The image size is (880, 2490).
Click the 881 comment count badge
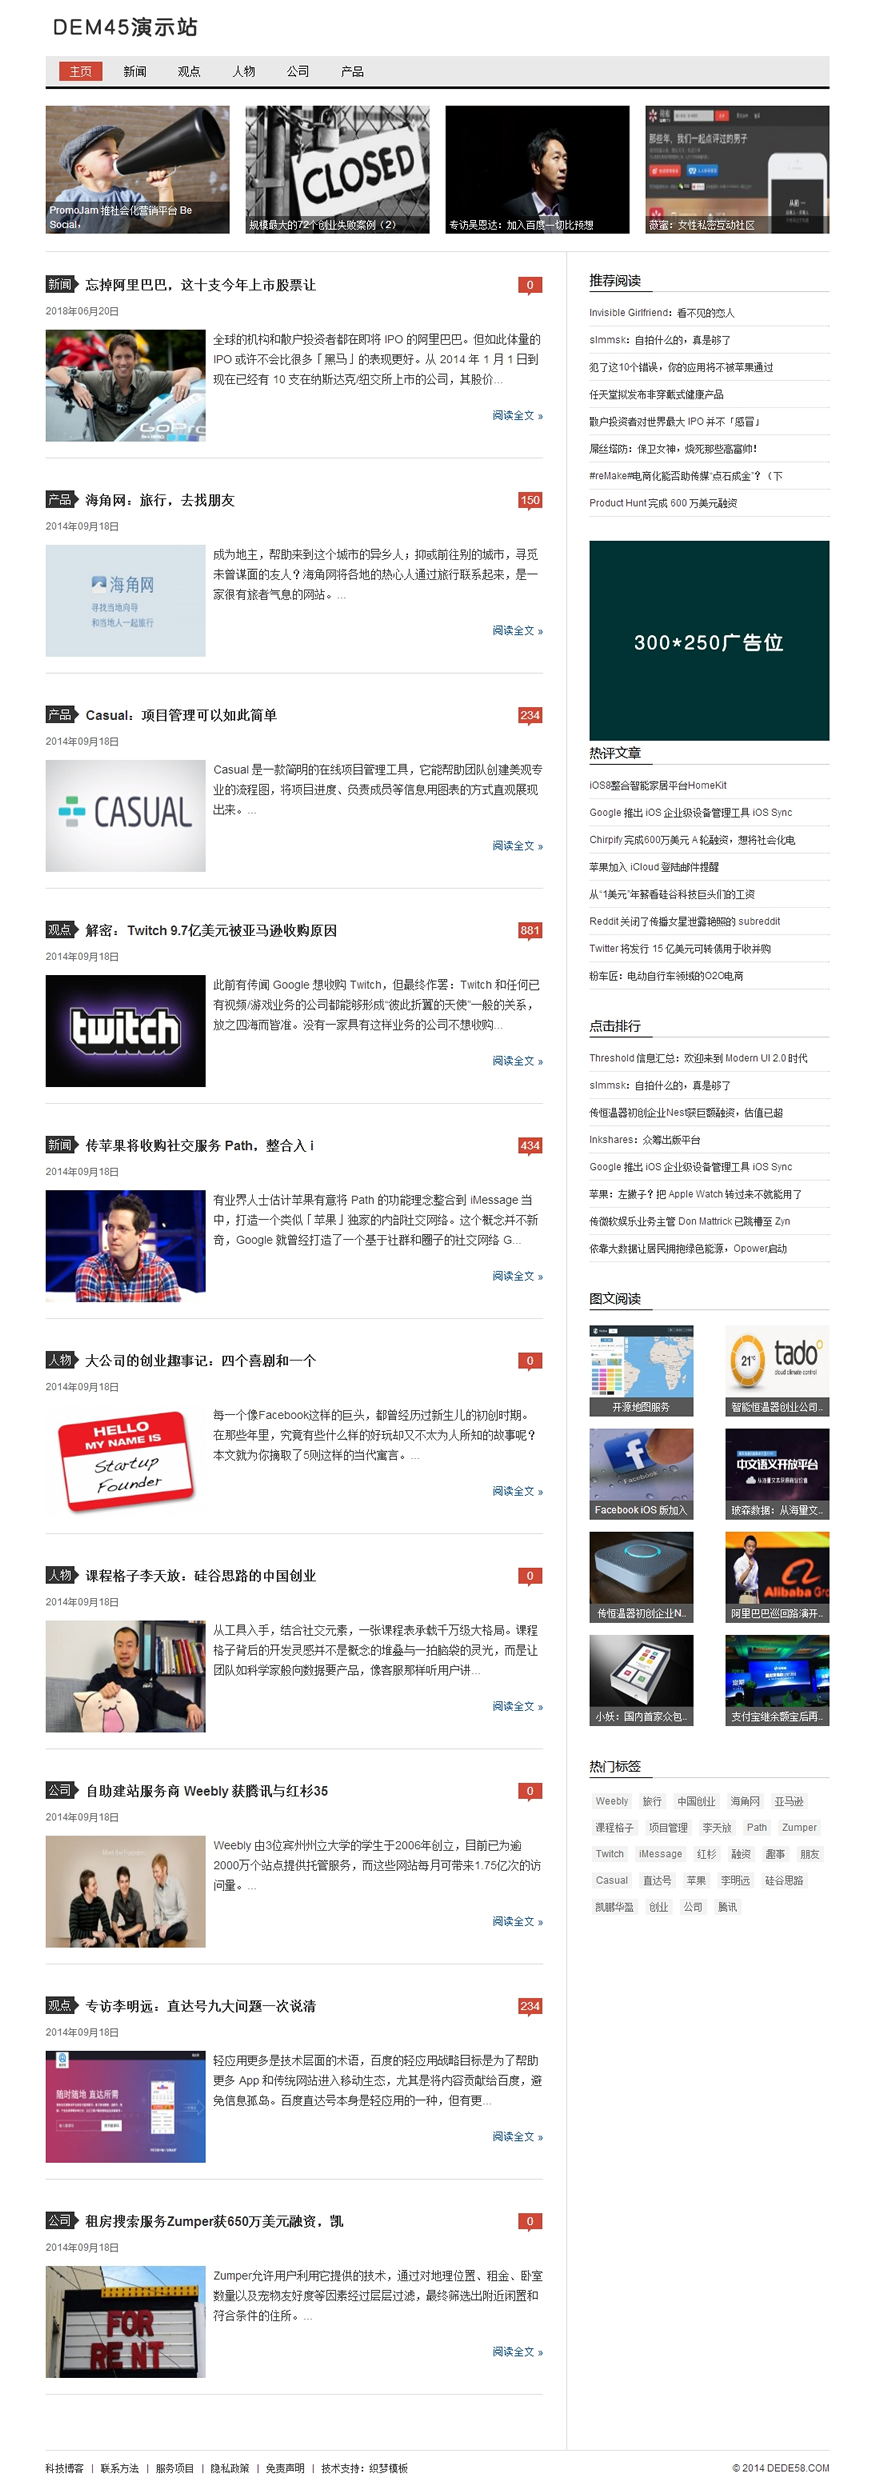(529, 931)
